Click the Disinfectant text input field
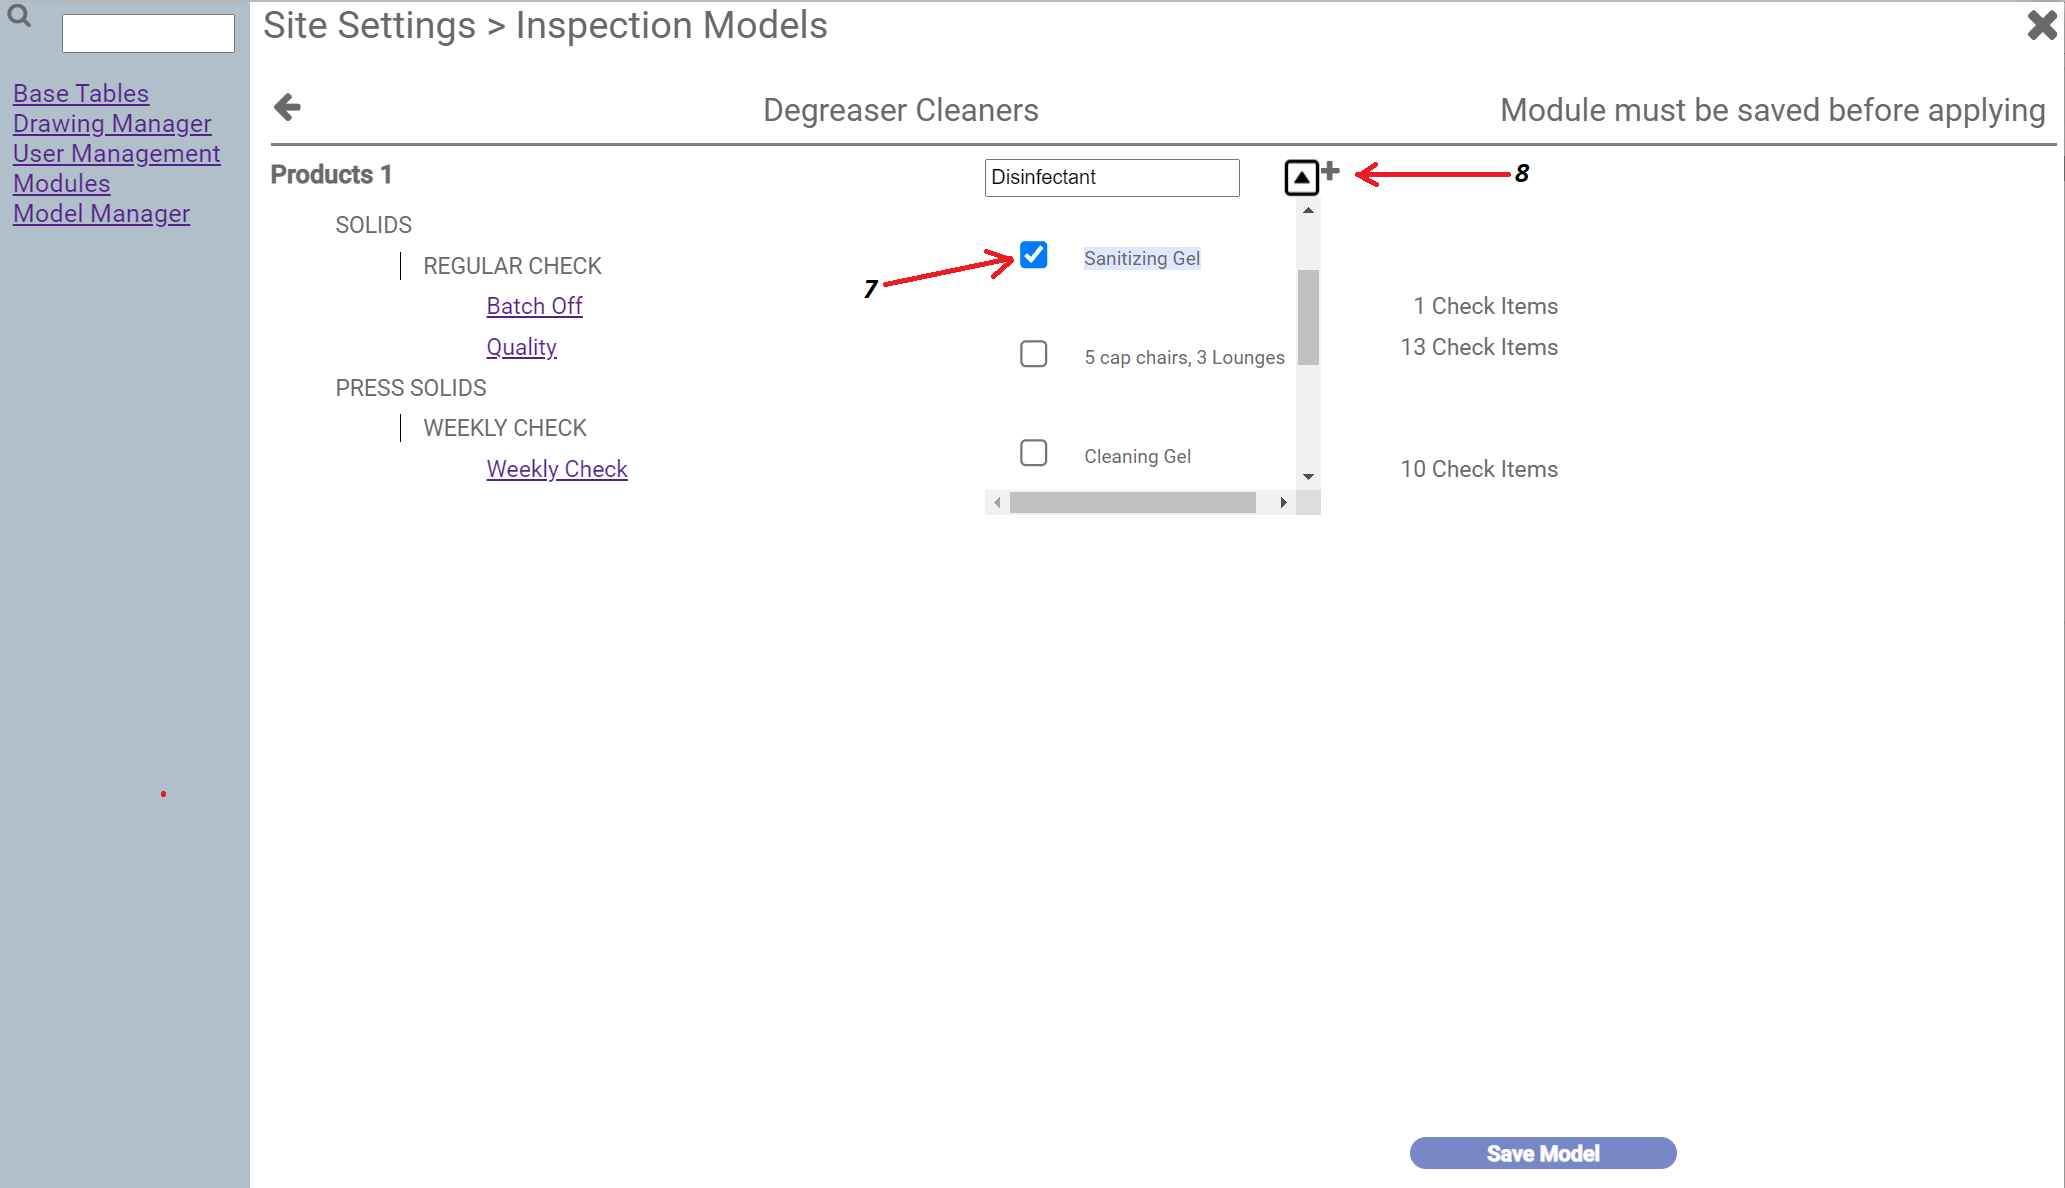The height and width of the screenshot is (1188, 2065). pyautogui.click(x=1111, y=177)
